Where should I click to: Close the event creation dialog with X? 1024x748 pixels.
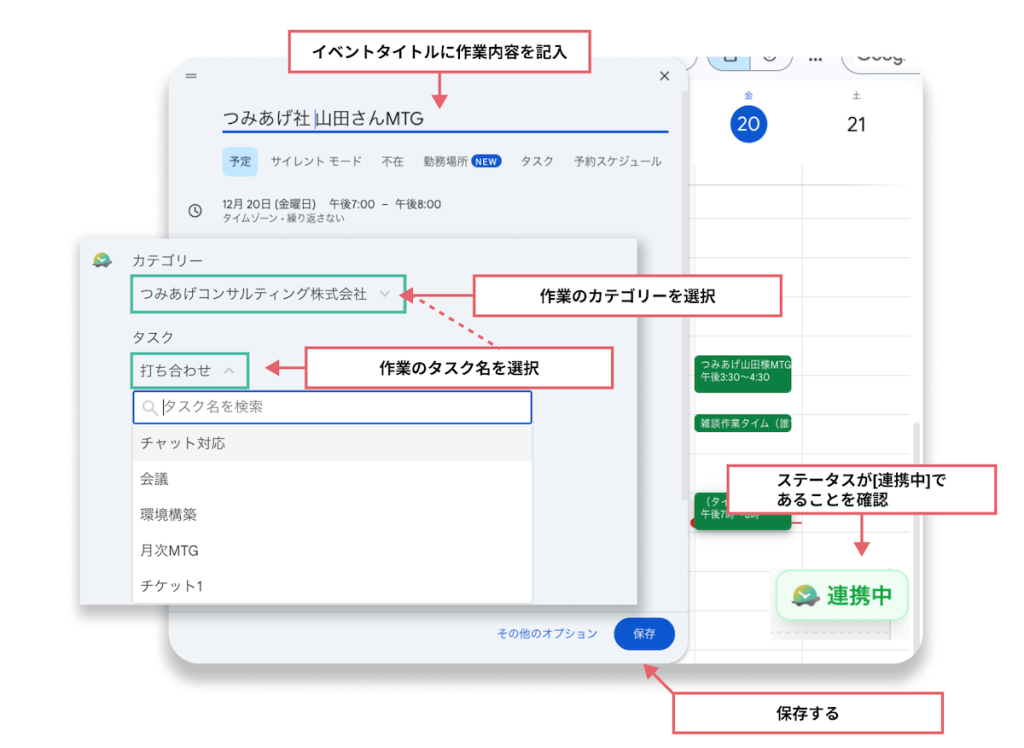664,76
